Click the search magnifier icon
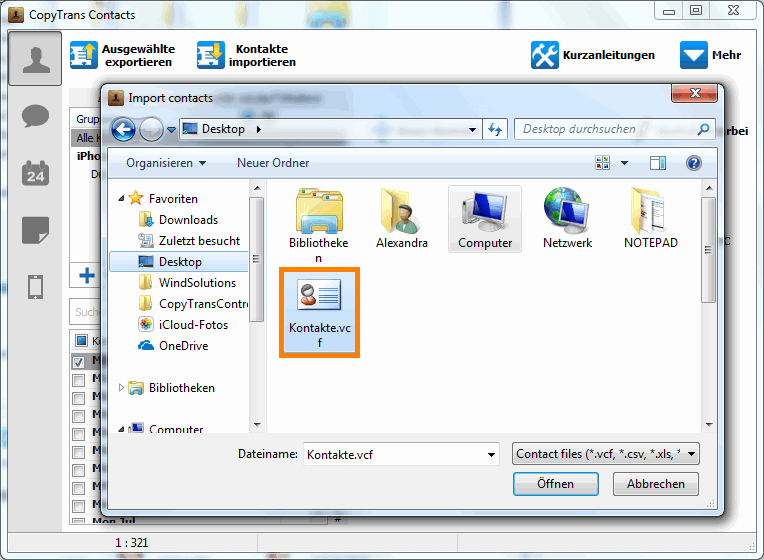This screenshot has height=560, width=764. (703, 129)
